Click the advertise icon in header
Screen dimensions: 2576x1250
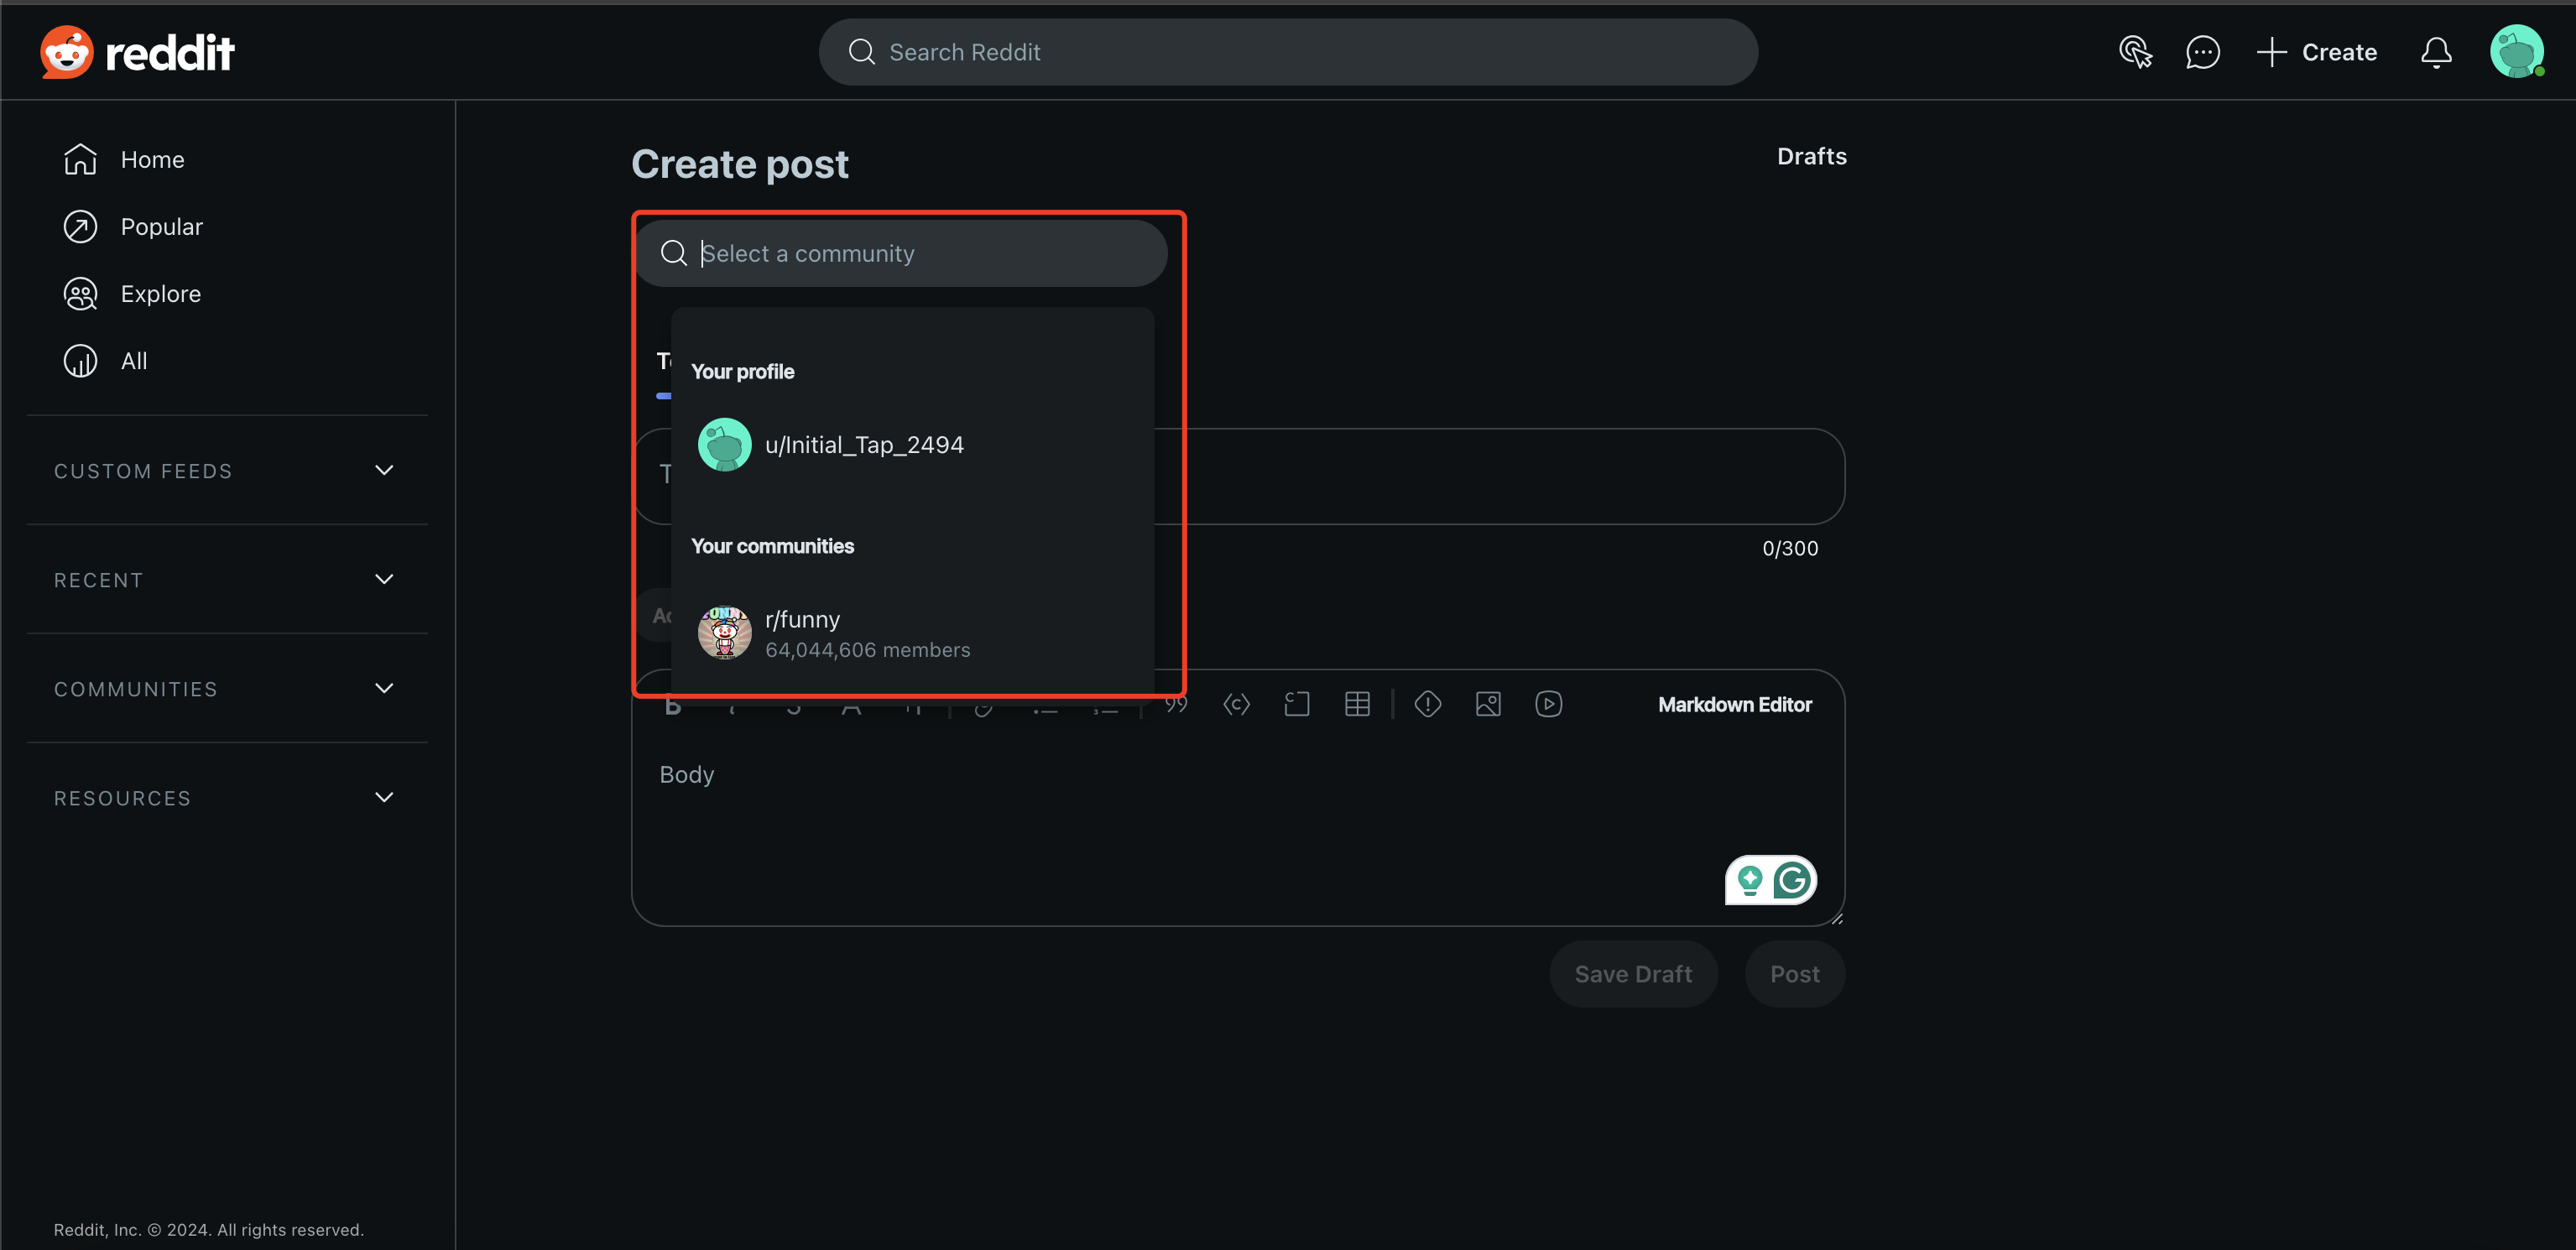(2135, 52)
